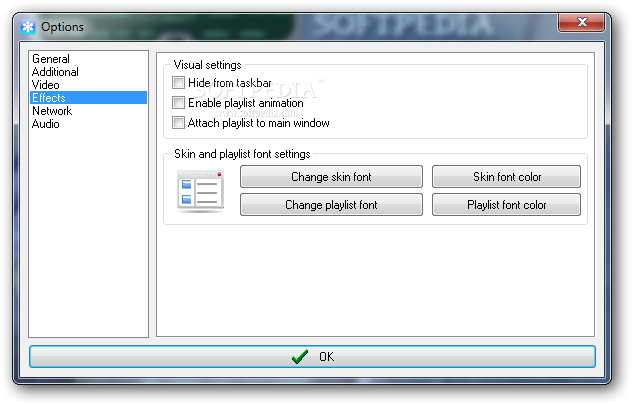Select the Effects category in the list
Image resolution: width=632 pixels, height=405 pixels.
(x=88, y=98)
